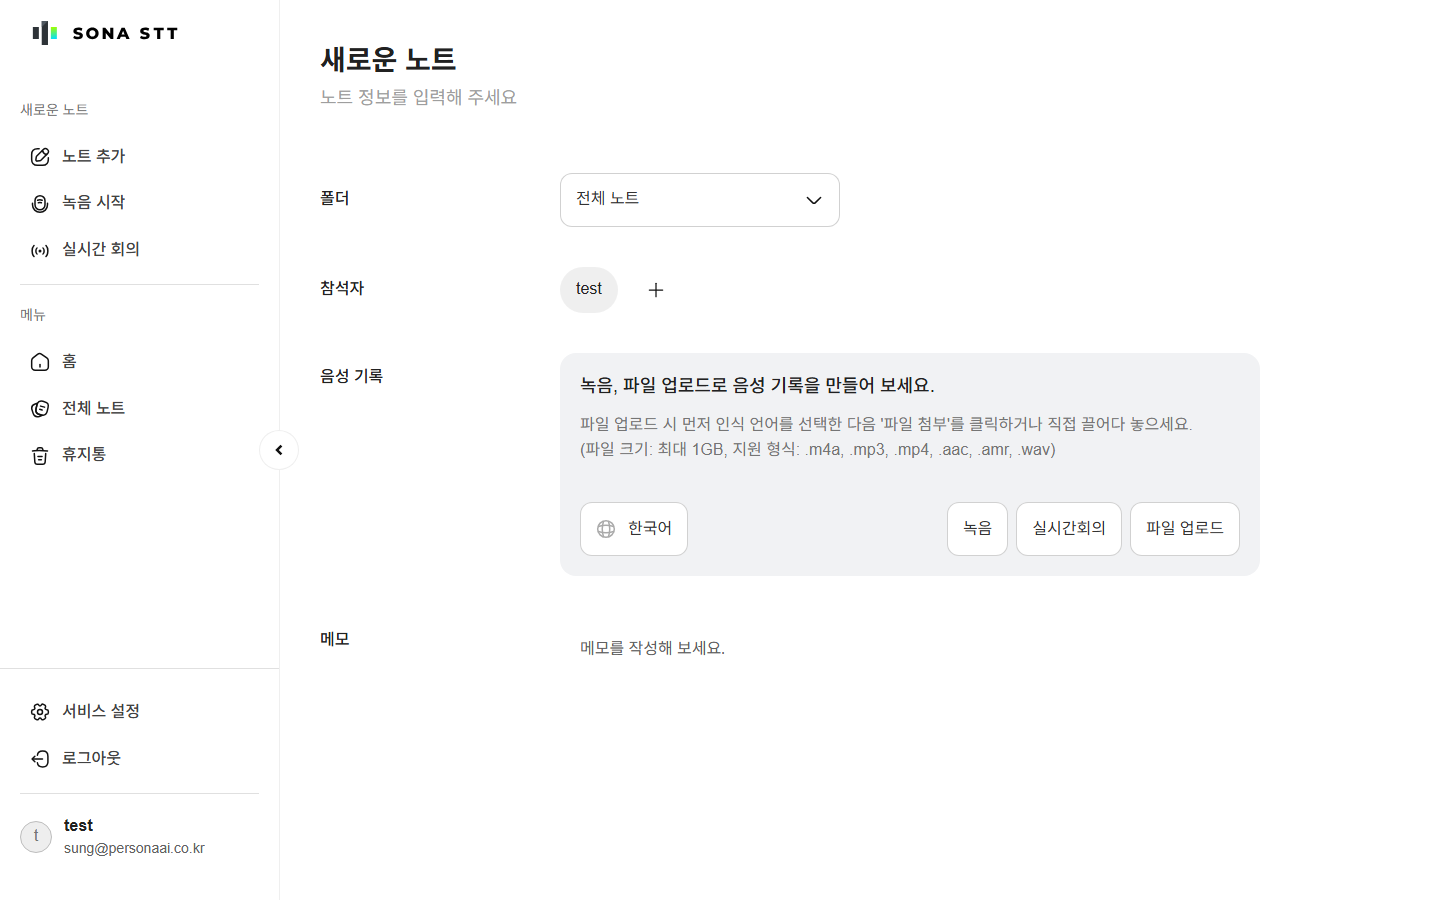The width and height of the screenshot is (1440, 900).
Task: Click the file size and format hint text
Action: pyautogui.click(x=818, y=450)
